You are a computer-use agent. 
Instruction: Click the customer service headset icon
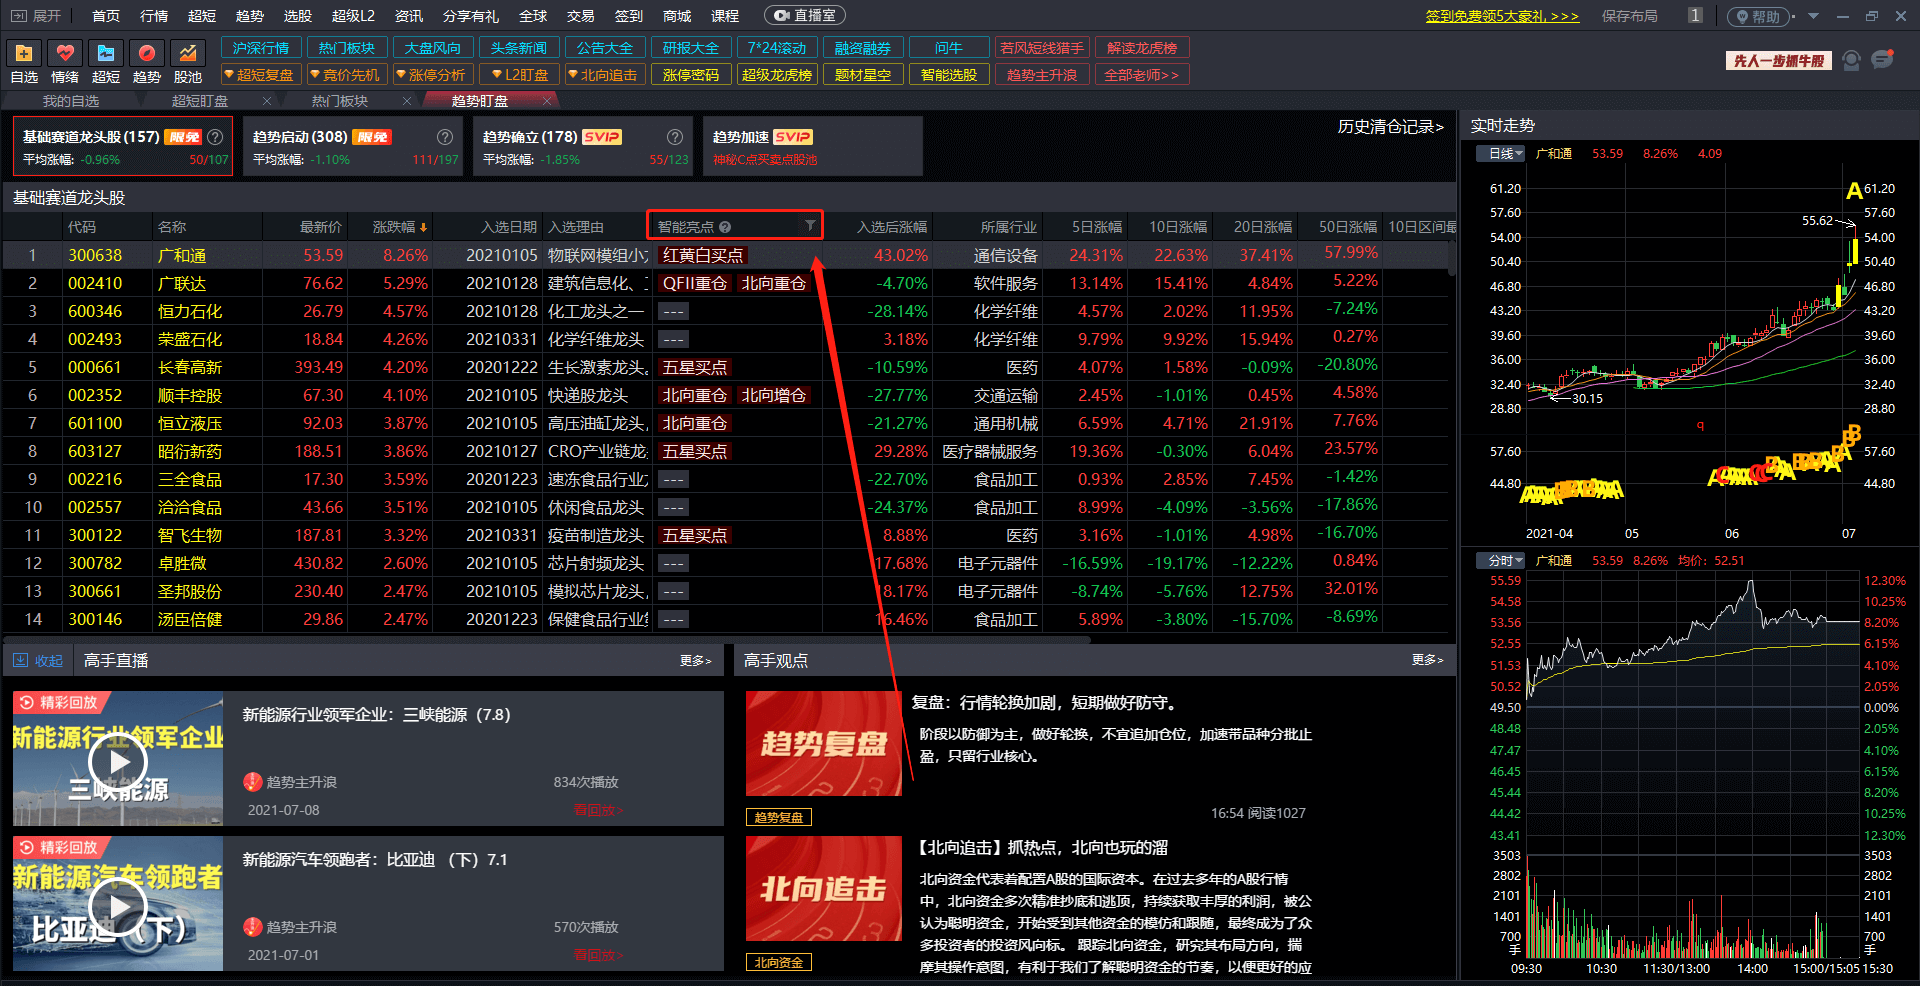(1851, 61)
